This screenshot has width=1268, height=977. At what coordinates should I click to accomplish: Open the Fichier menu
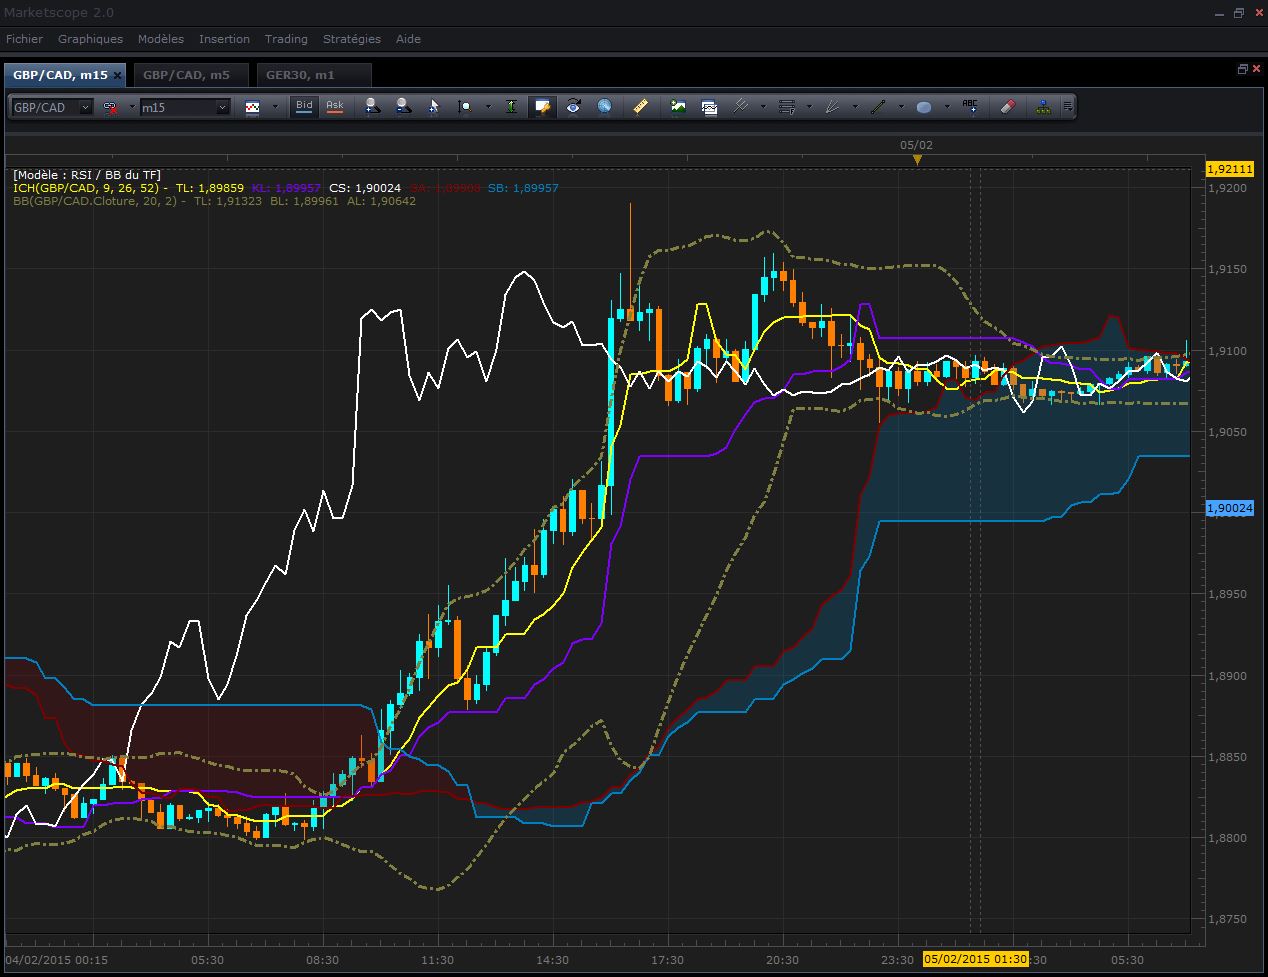pyautogui.click(x=24, y=39)
